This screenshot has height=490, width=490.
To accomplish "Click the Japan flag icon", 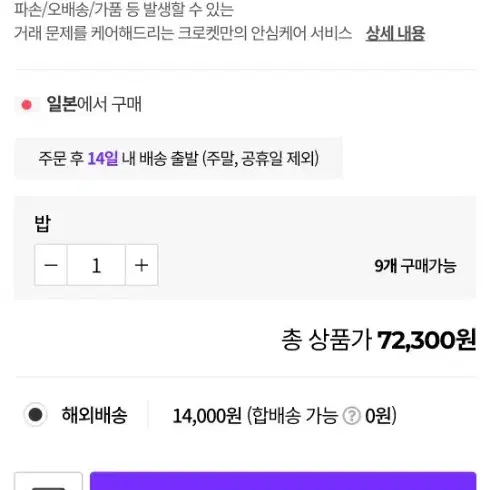I will click(x=27, y=105).
